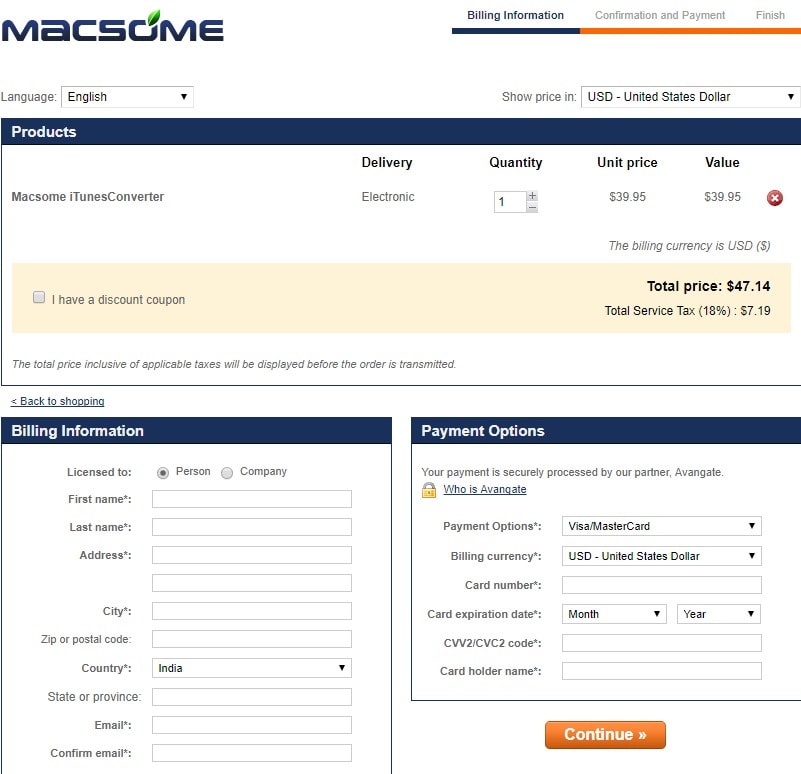Choose card expiration Month dropdown
This screenshot has width=801, height=774.
point(614,614)
